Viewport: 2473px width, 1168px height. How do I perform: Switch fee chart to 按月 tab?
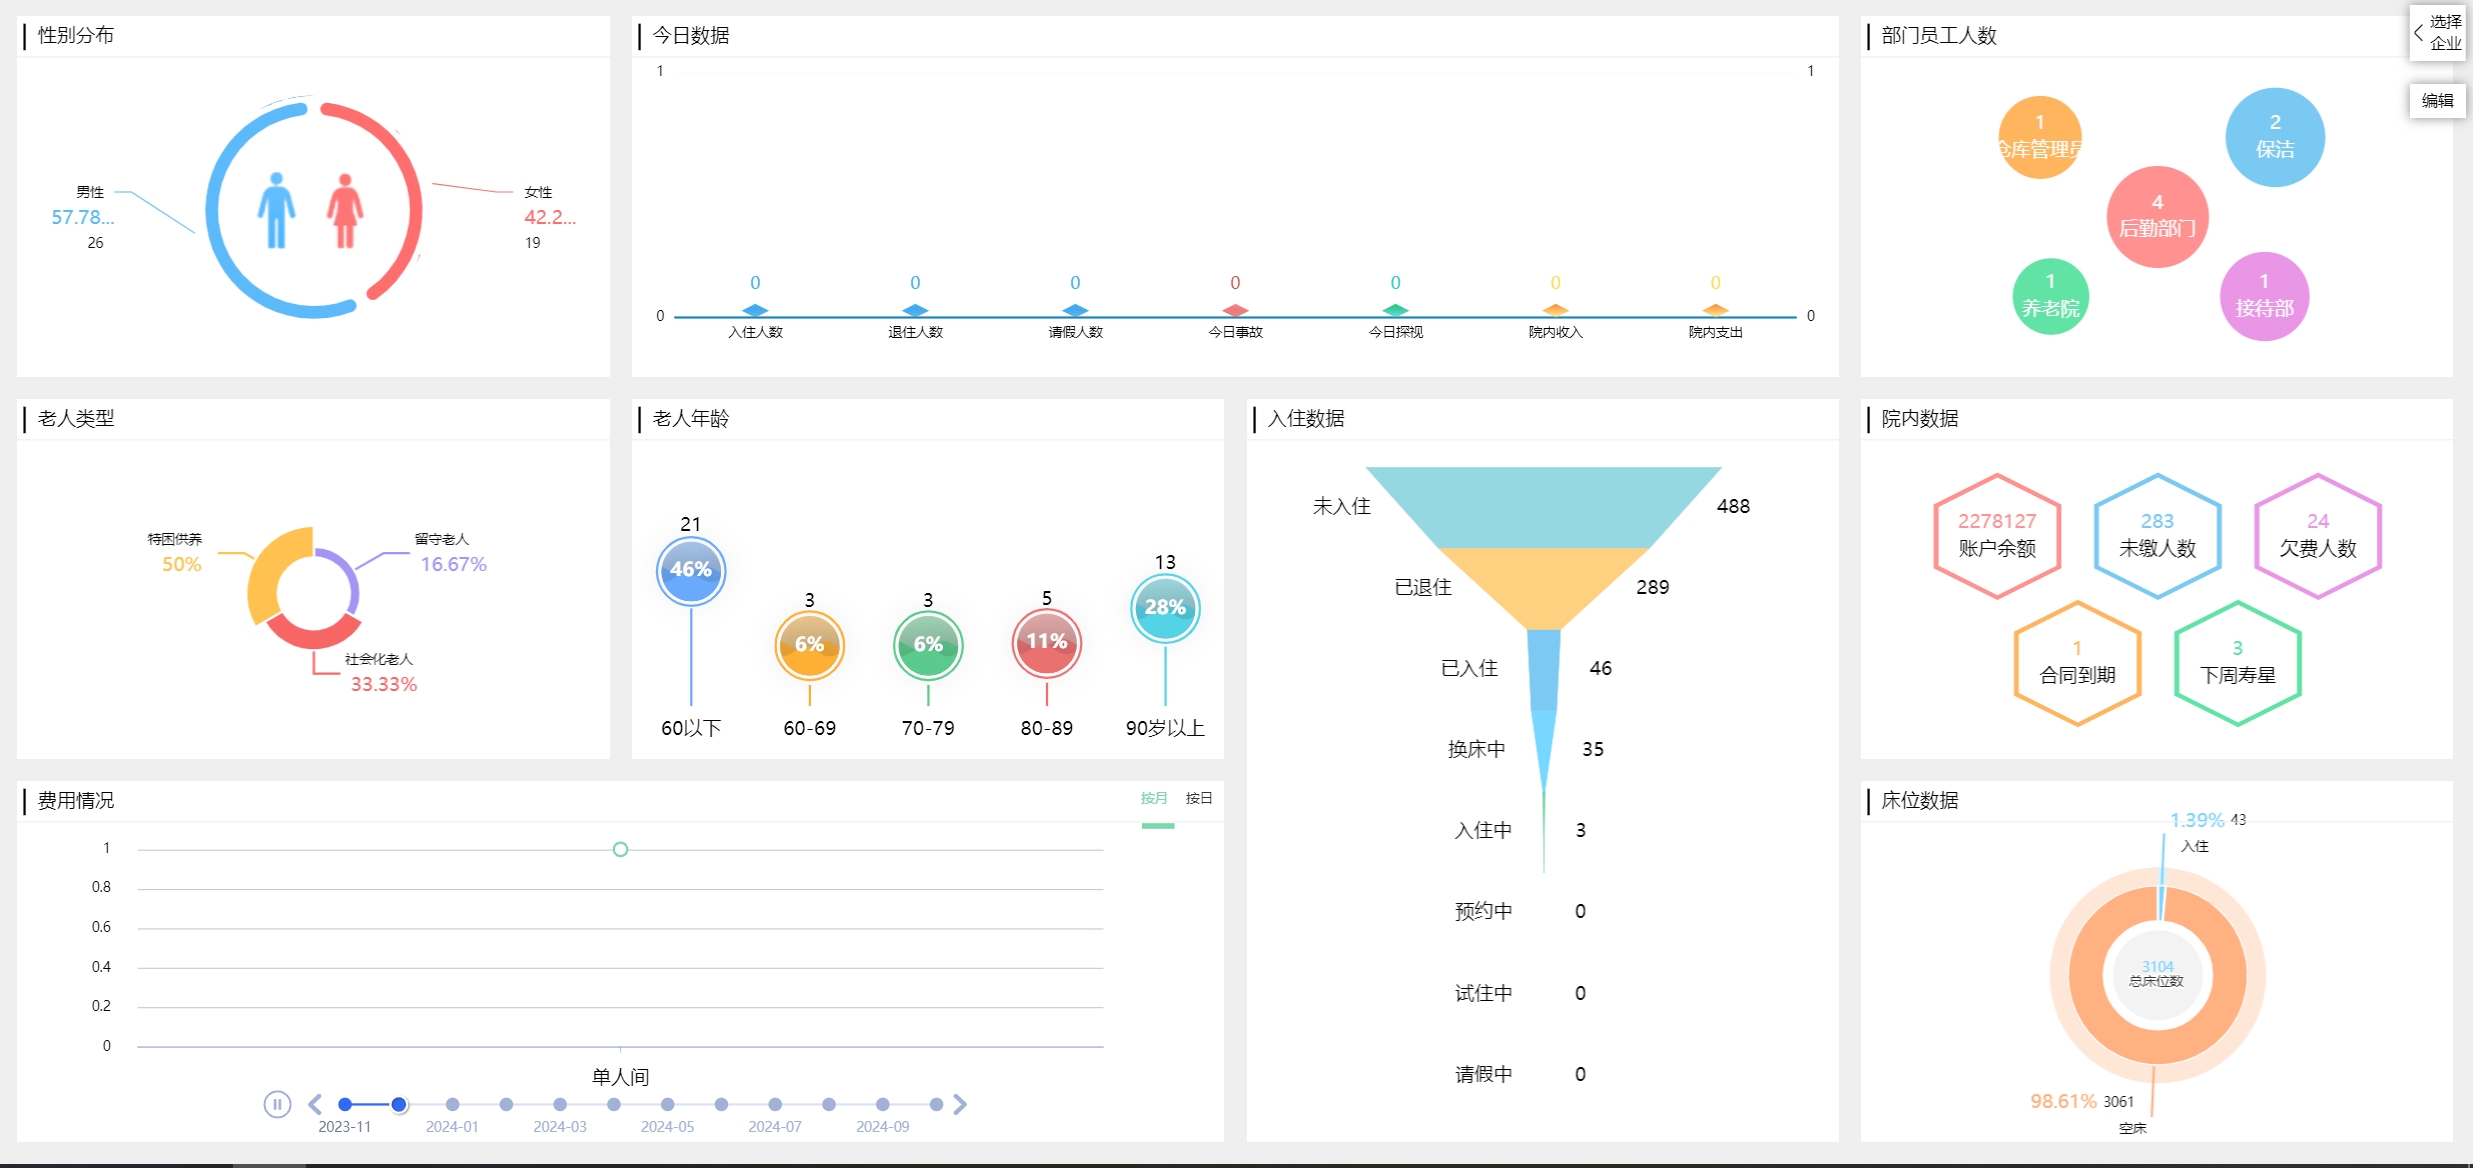(1154, 798)
